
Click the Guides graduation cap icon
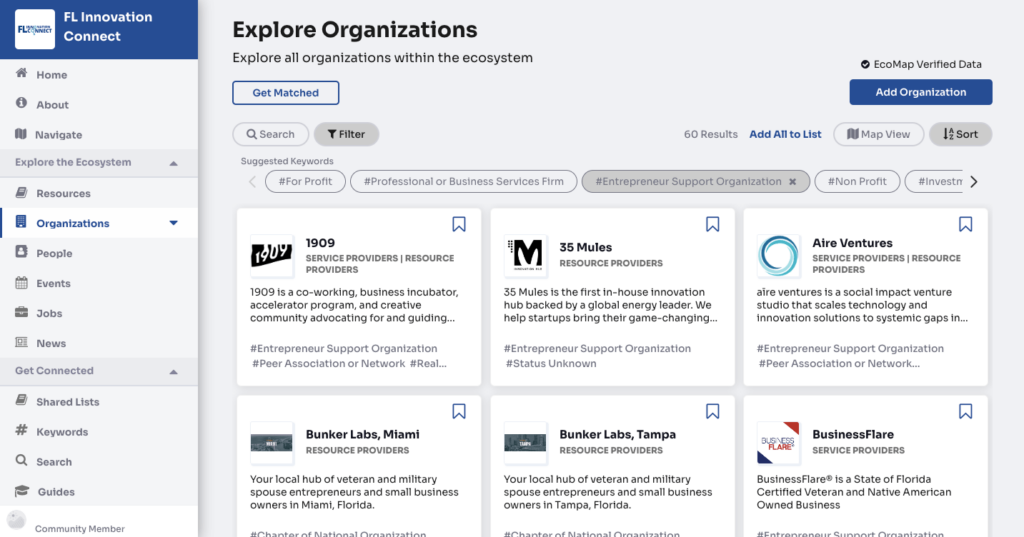(x=22, y=491)
